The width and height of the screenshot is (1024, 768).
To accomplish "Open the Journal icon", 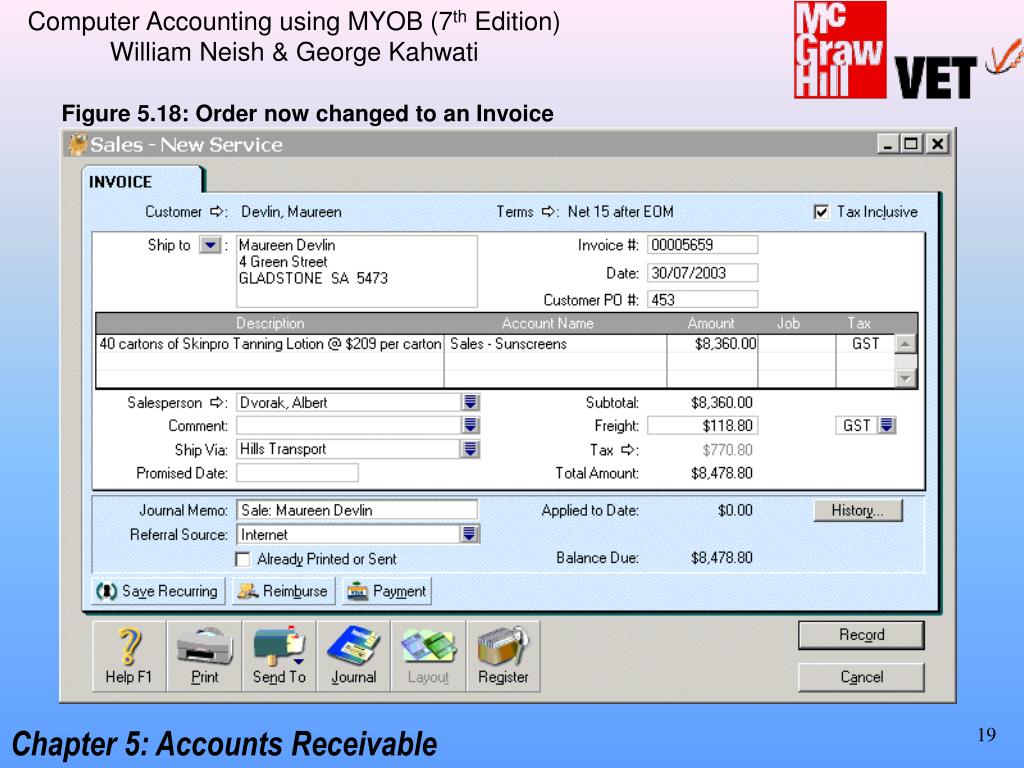I will pyautogui.click(x=353, y=656).
